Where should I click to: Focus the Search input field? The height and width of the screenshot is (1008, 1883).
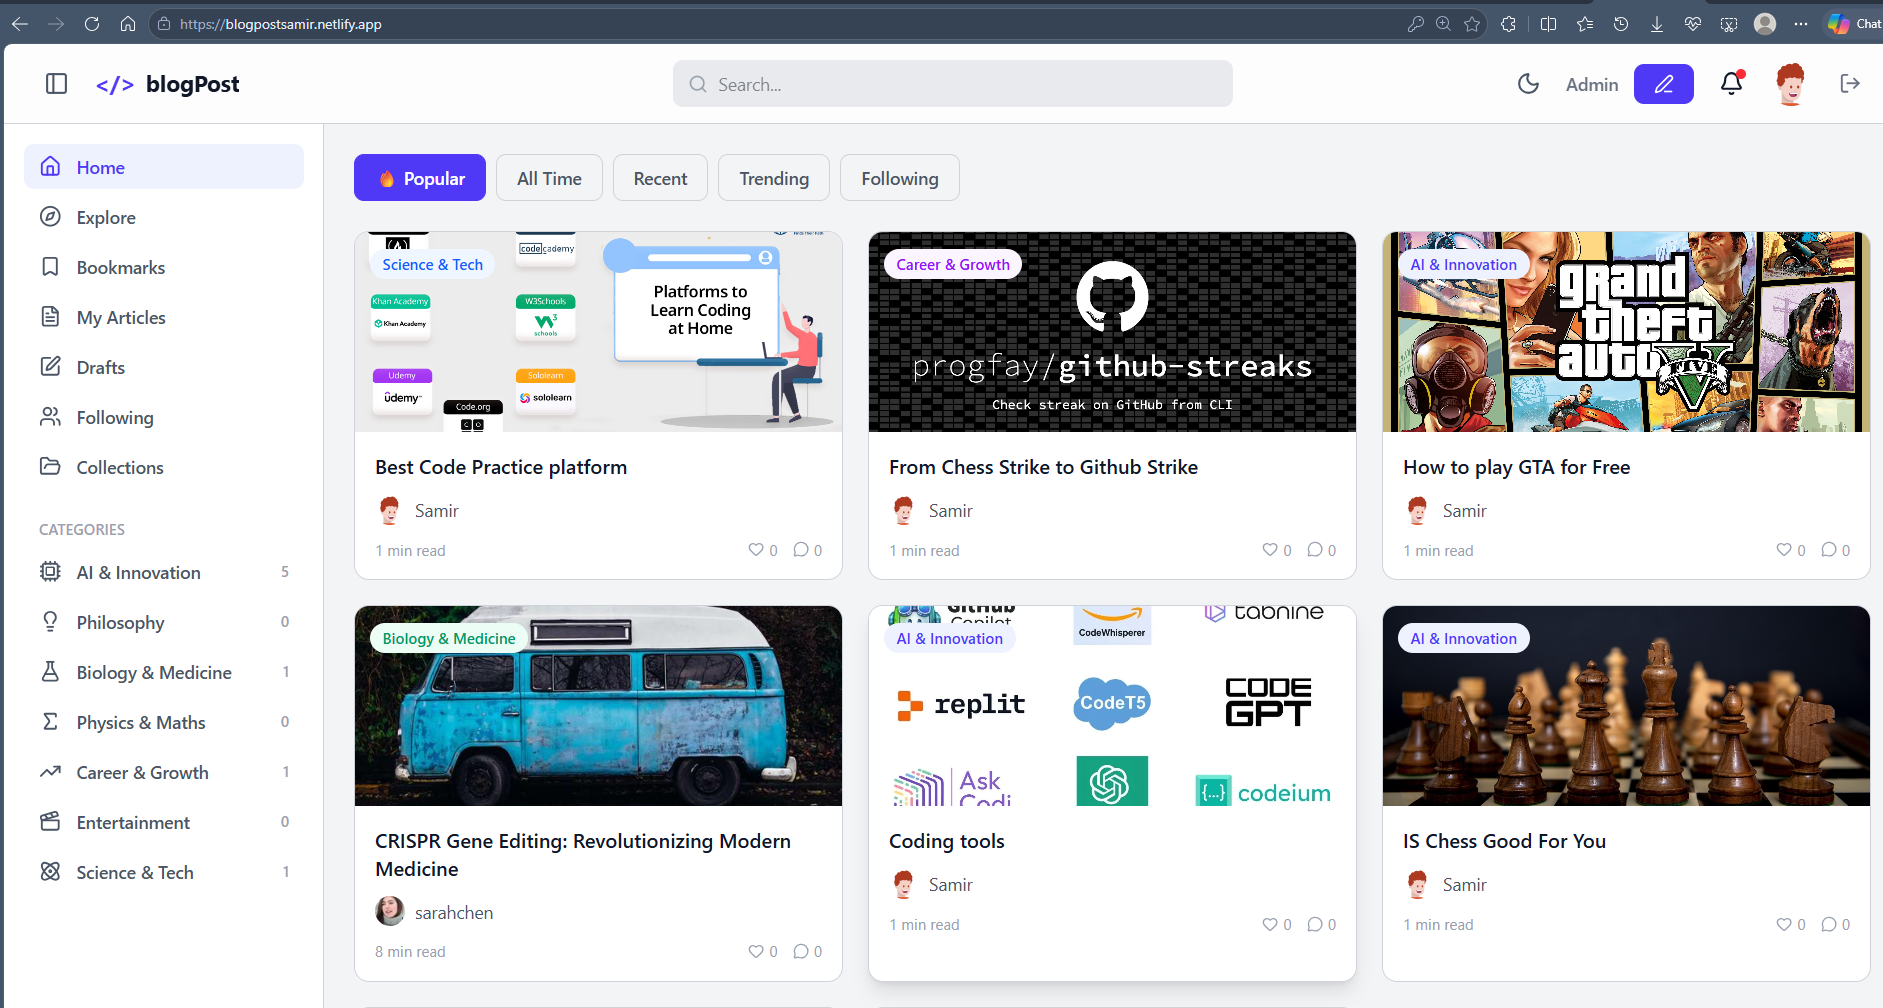(952, 84)
